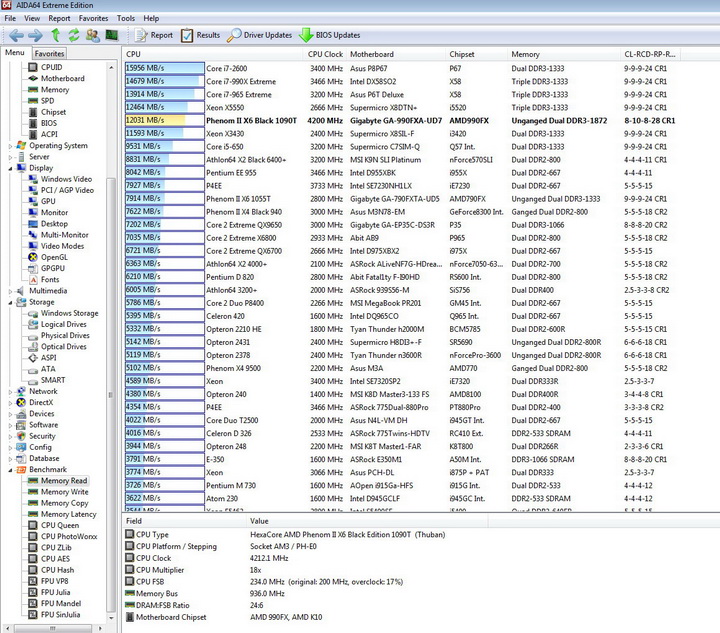This screenshot has height=633, width=720.
Task: Click the Fonts icon in tree
Action: pos(33,280)
